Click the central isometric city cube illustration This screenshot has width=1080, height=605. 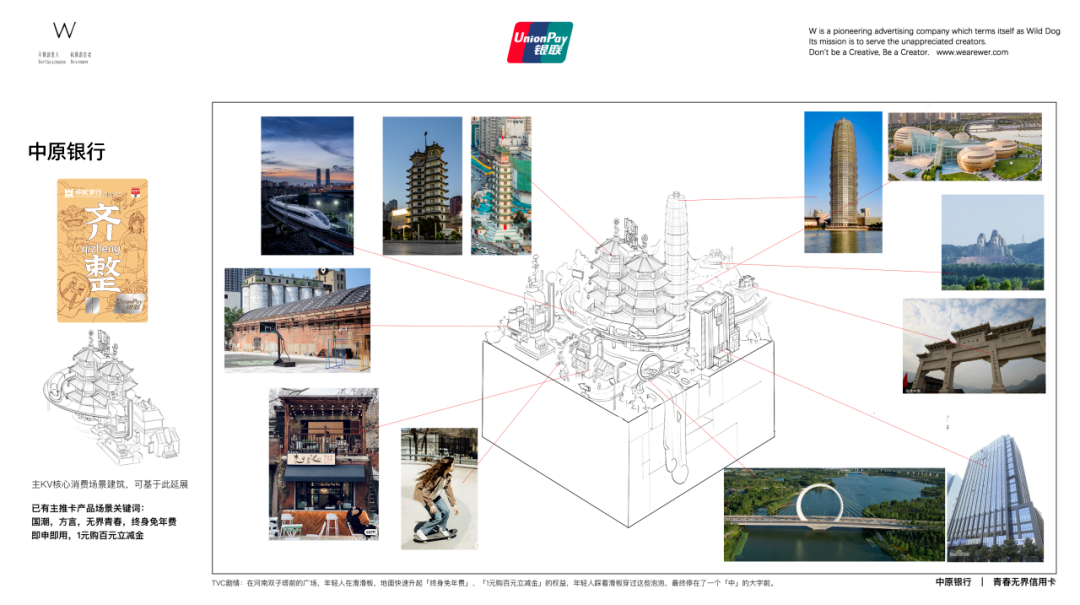(x=628, y=362)
